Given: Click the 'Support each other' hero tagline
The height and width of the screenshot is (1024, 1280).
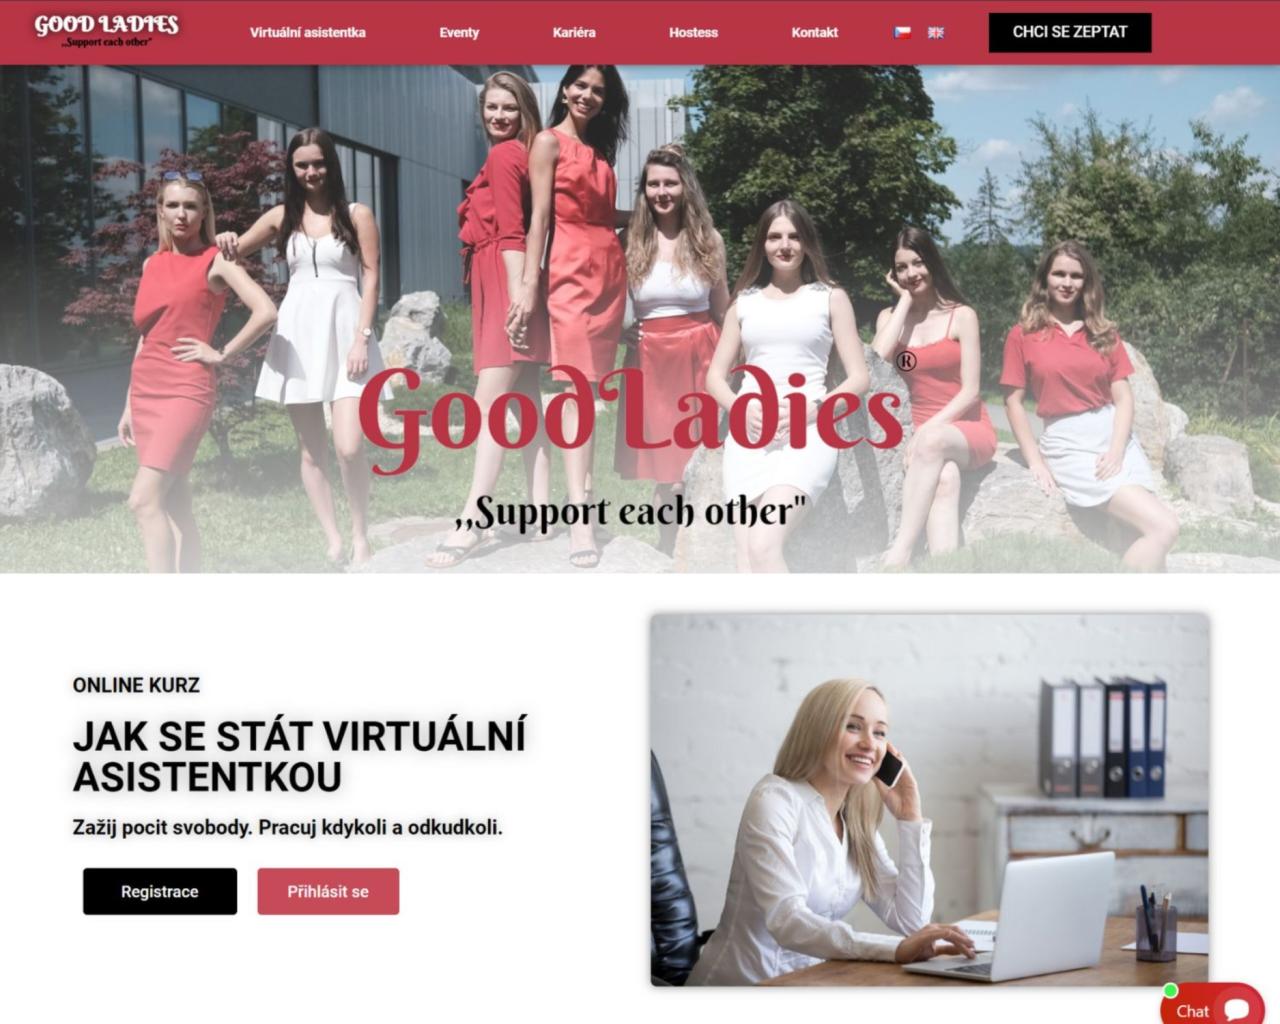Looking at the screenshot, I should point(630,512).
